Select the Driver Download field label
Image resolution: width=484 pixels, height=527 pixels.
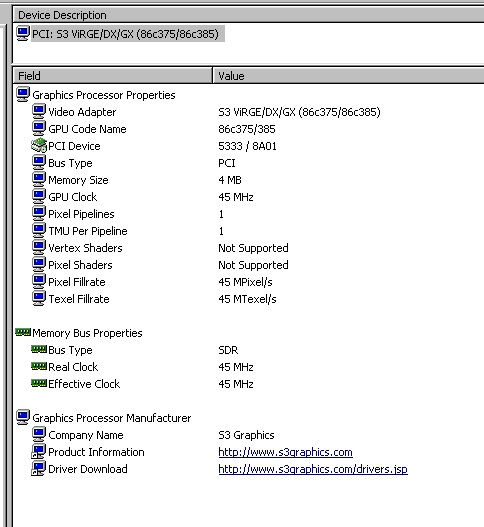pos(88,469)
